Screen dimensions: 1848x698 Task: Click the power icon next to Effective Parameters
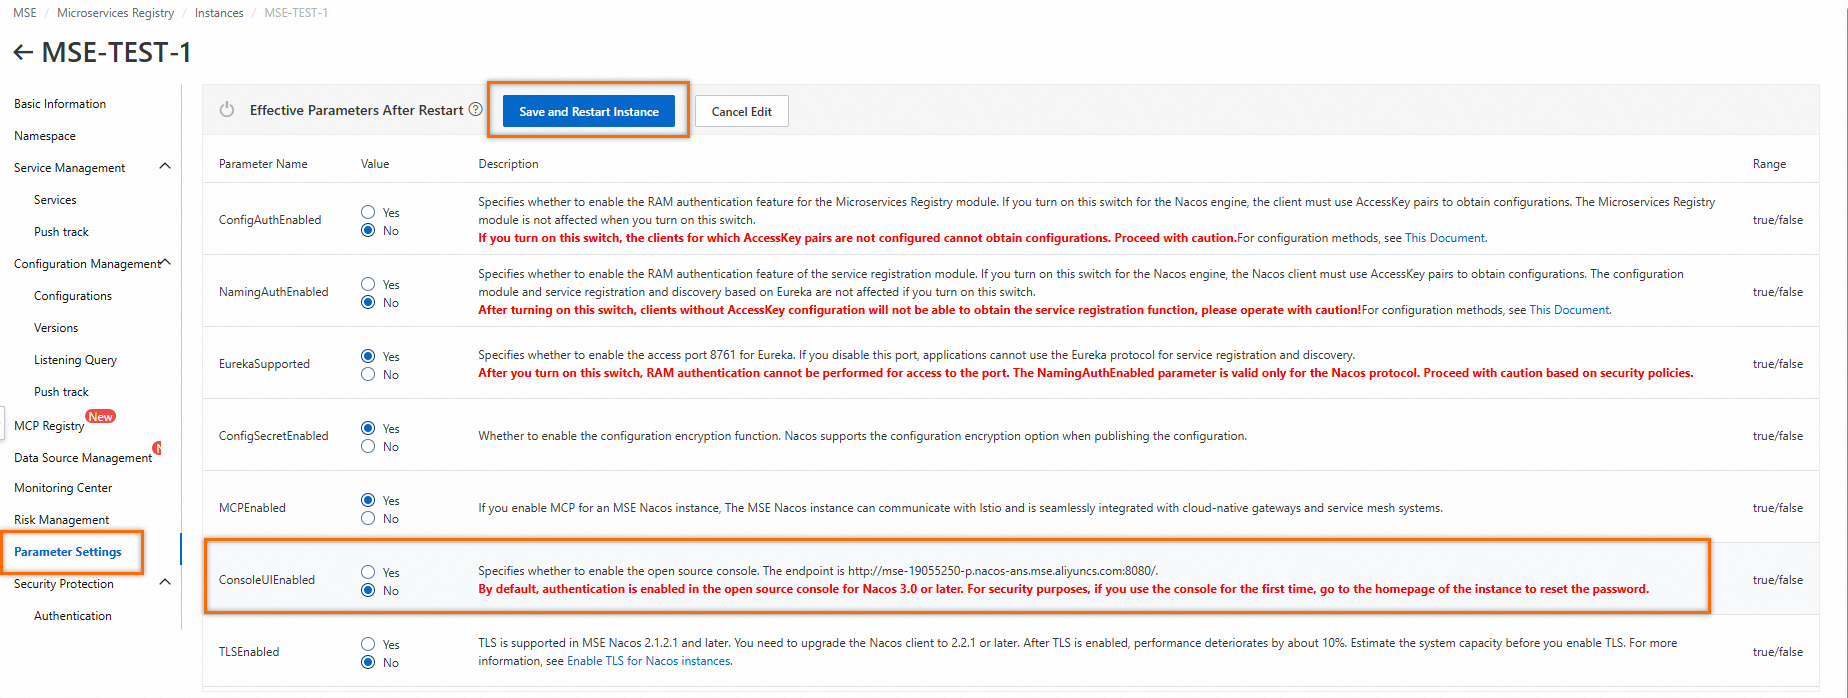[227, 110]
